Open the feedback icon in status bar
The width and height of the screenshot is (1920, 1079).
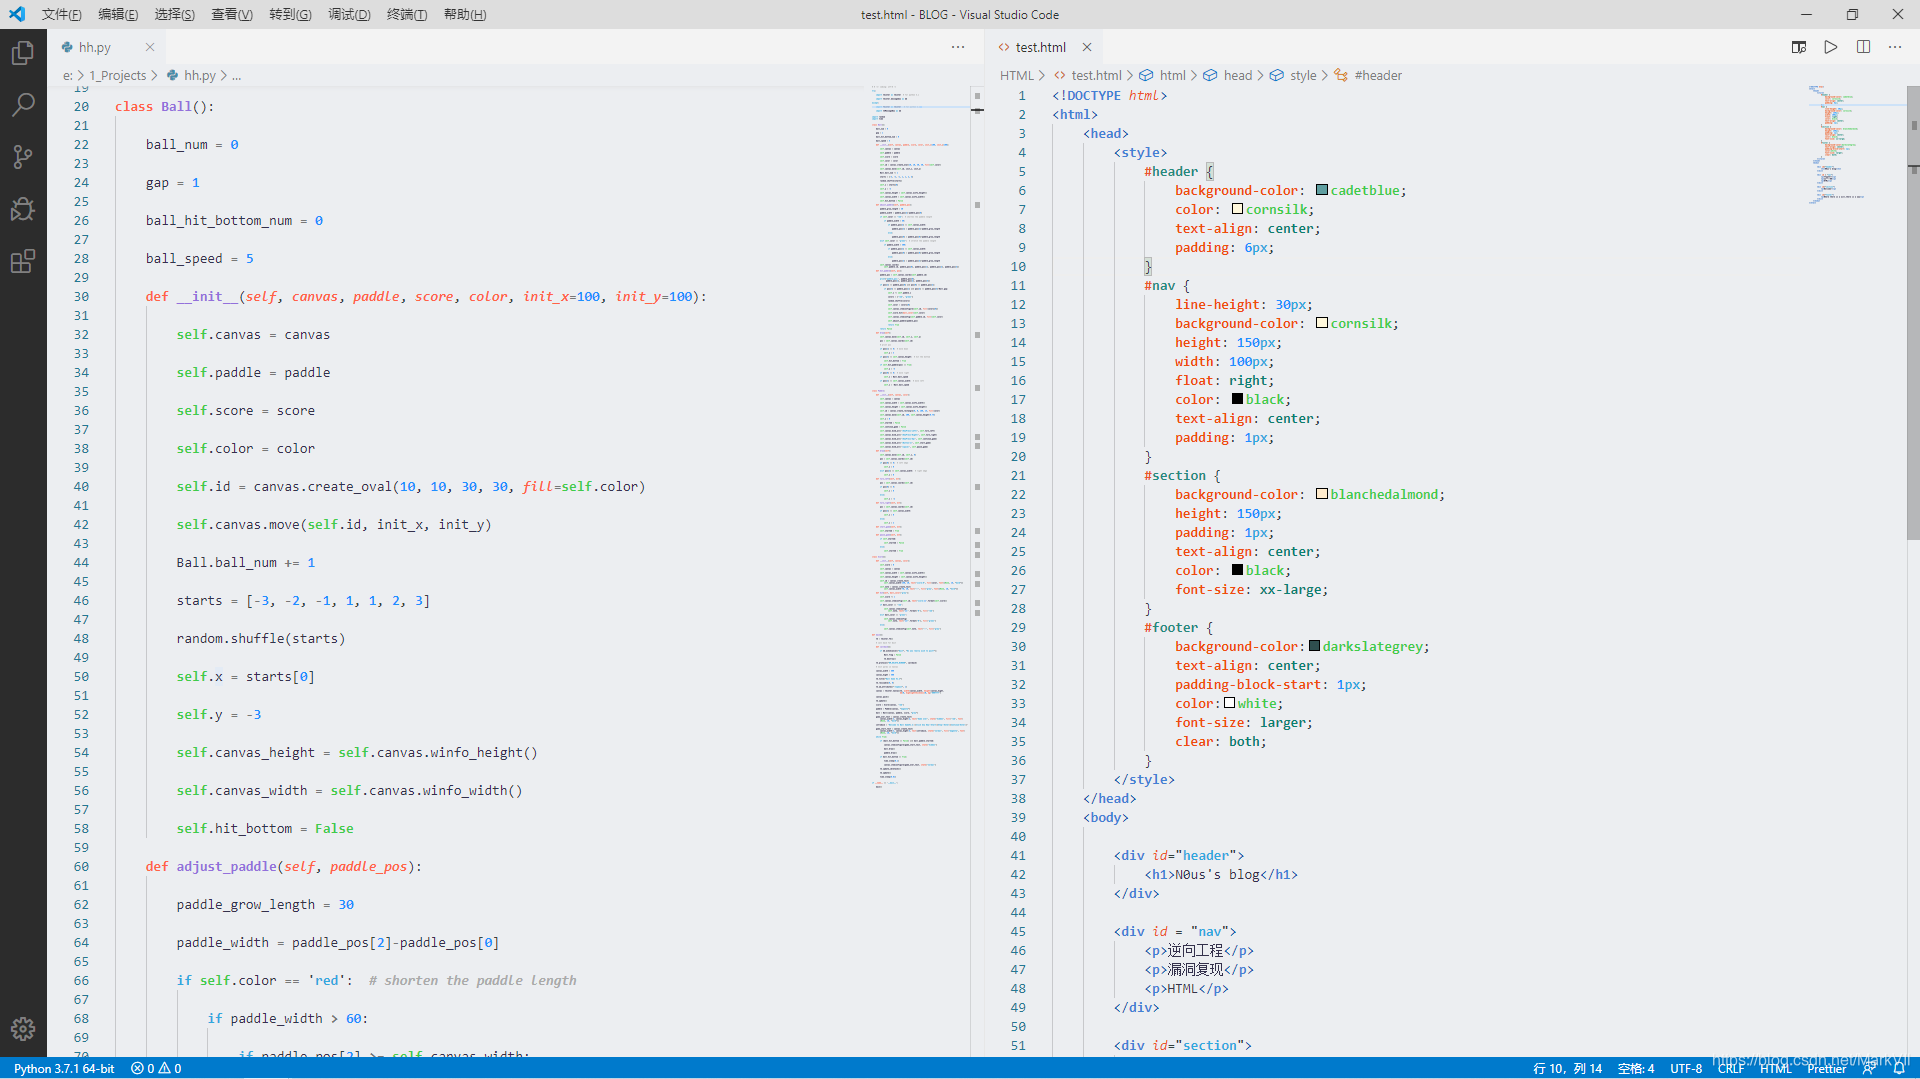(x=1870, y=1068)
